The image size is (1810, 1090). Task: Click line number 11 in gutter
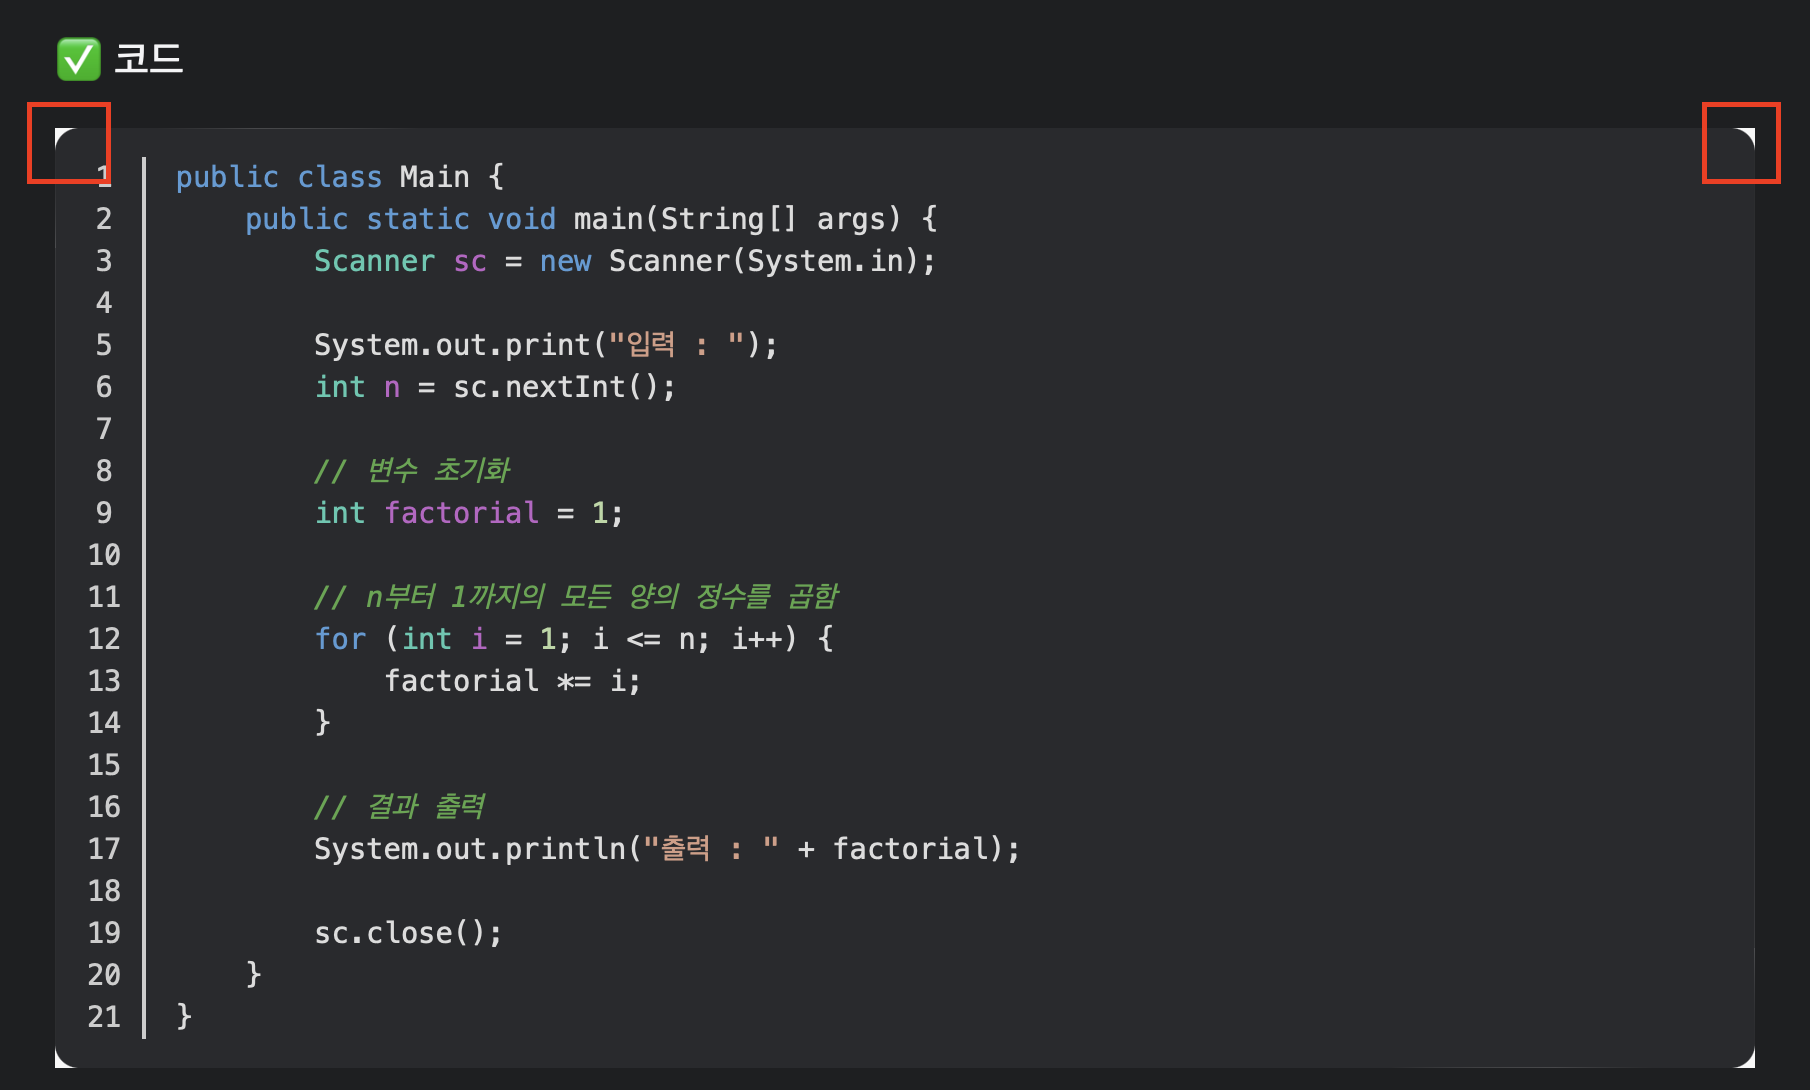(x=104, y=597)
